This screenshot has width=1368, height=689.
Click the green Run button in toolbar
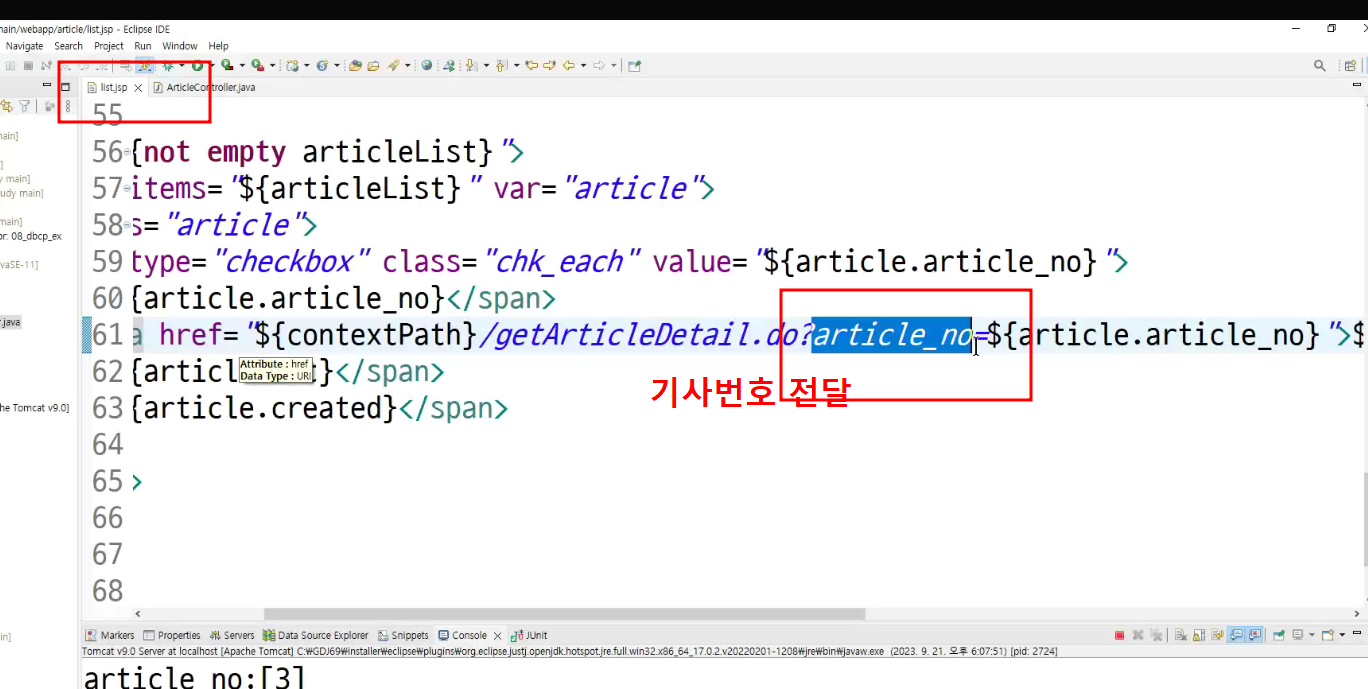point(197,65)
